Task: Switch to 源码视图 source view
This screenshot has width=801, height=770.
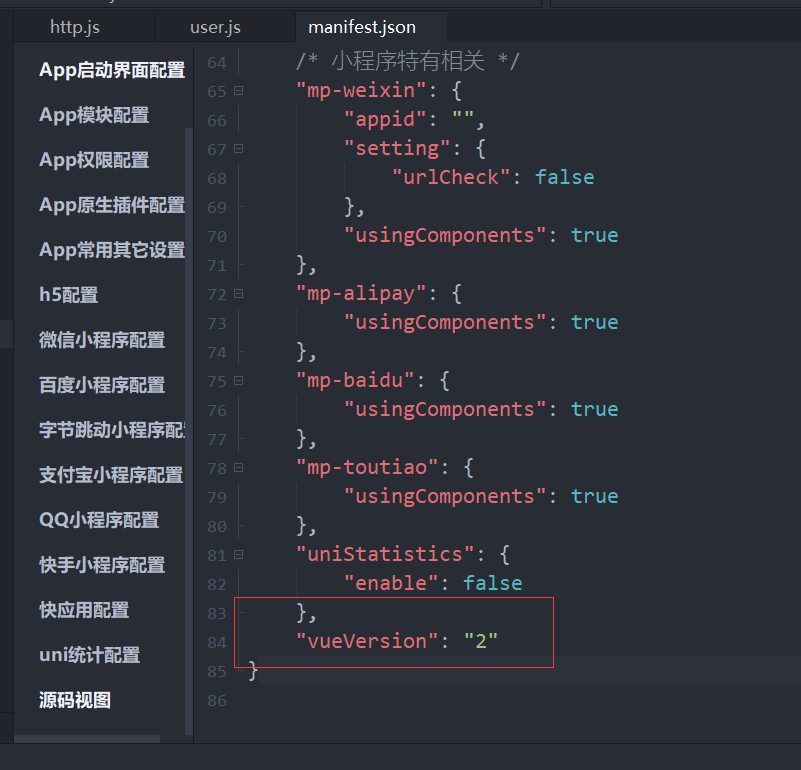Action: click(x=75, y=700)
